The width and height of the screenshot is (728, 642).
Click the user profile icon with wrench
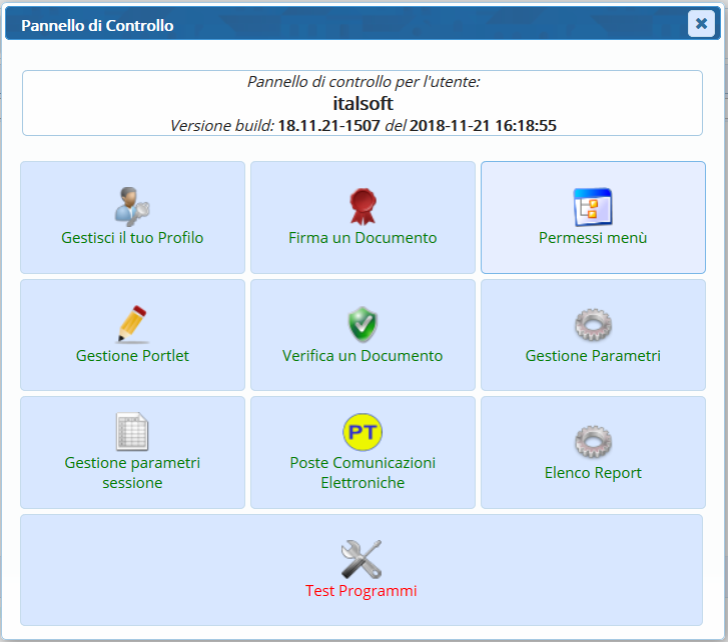(132, 206)
